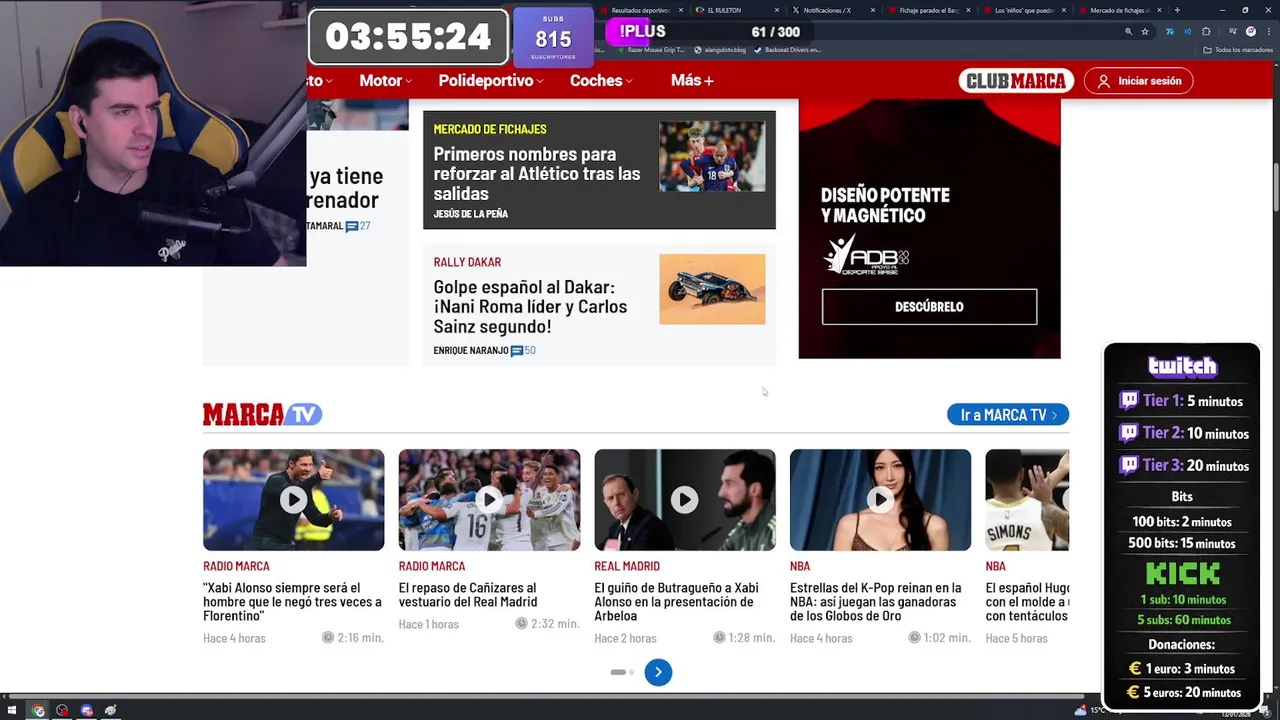The height and width of the screenshot is (720, 1280).
Task: Expand the Polideportivo menu dropdown
Action: point(490,81)
